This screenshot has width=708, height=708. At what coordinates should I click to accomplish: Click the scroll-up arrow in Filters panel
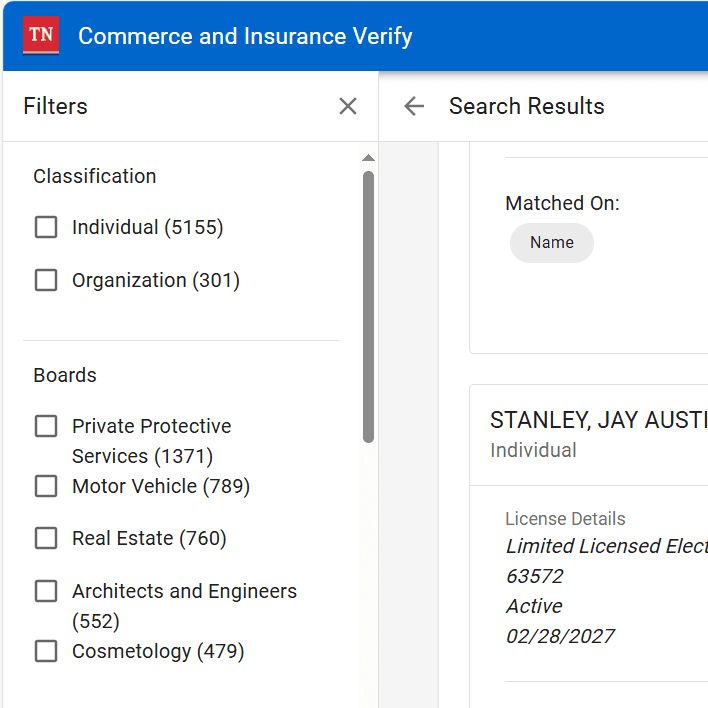(368, 158)
